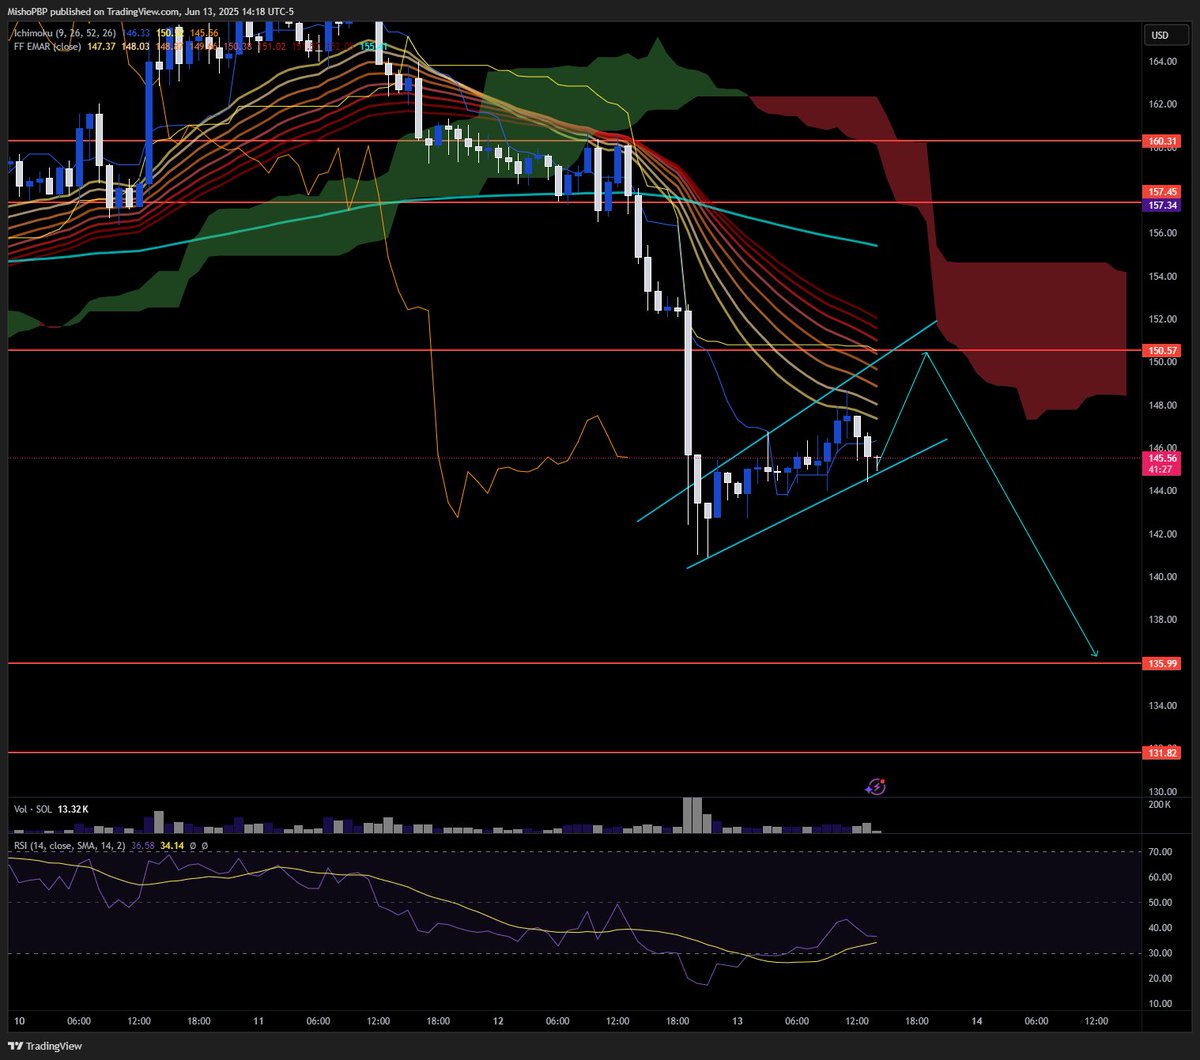Click the 30.00 RSI axis level

[1160, 953]
